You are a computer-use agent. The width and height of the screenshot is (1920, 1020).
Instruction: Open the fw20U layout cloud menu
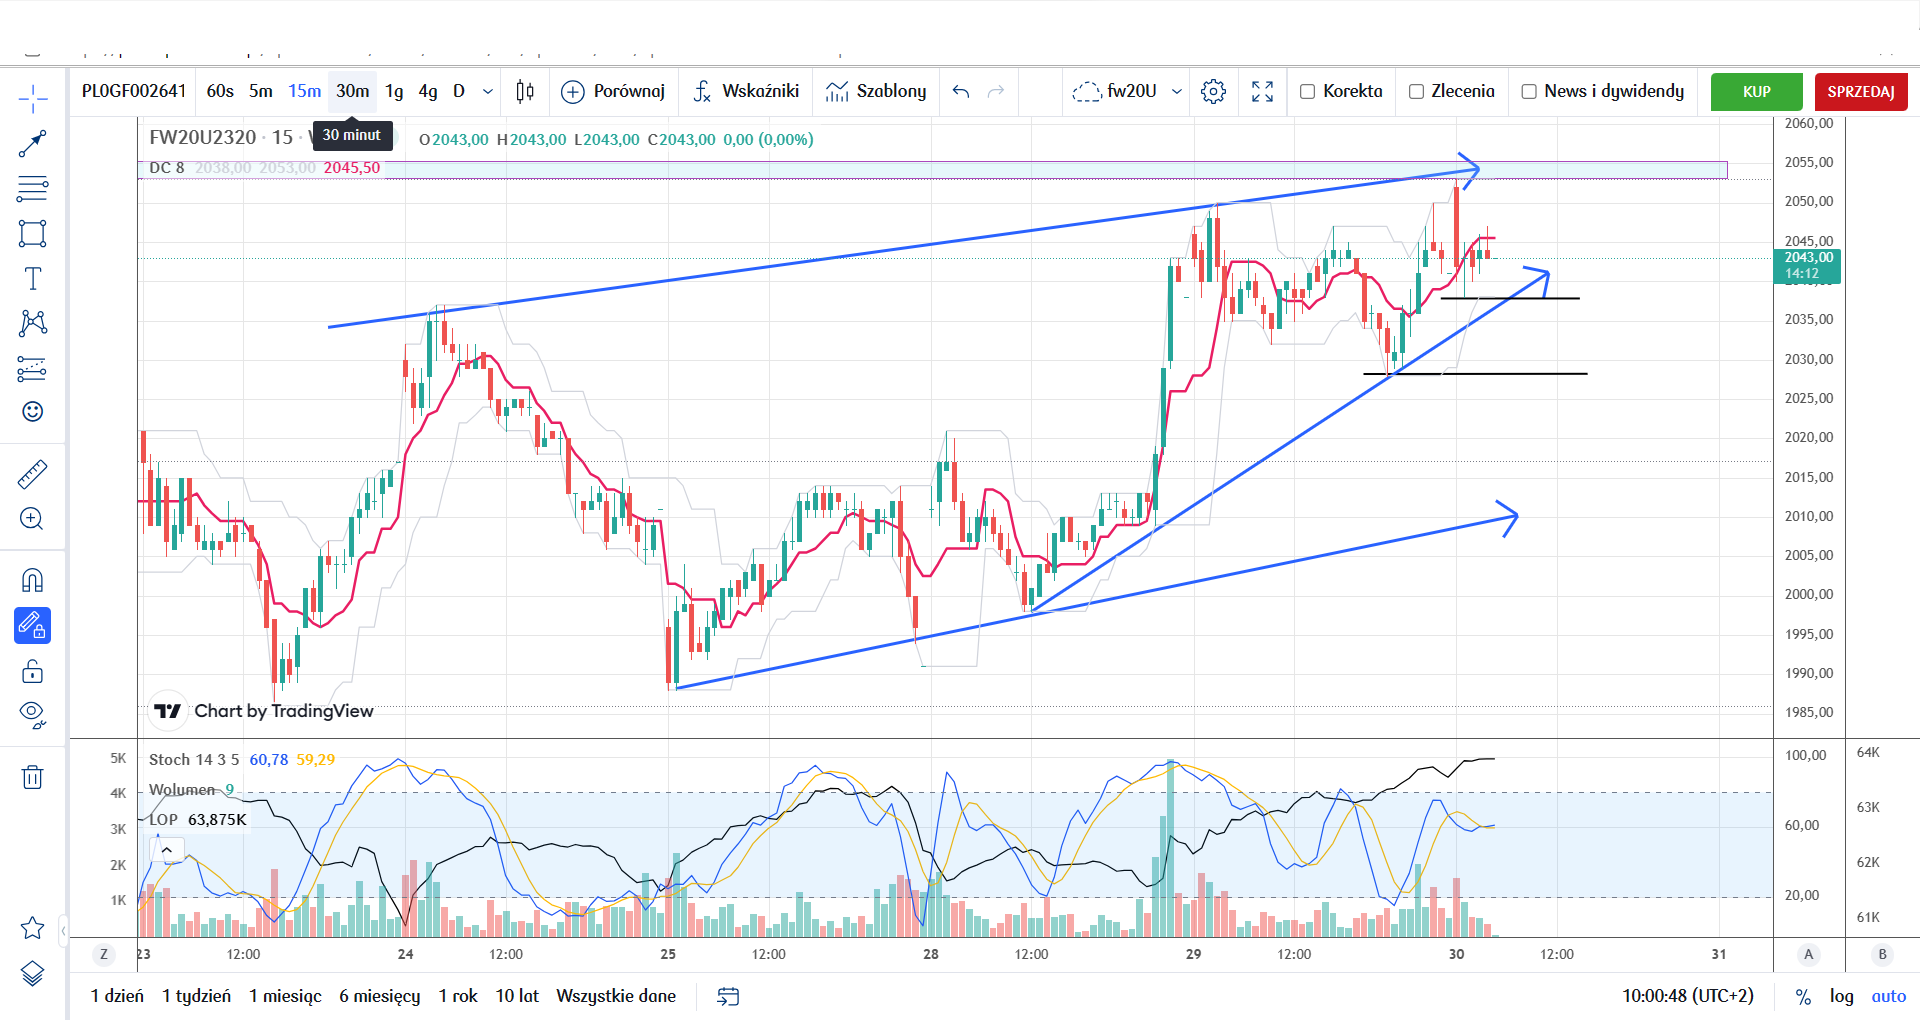[x=1114, y=92]
